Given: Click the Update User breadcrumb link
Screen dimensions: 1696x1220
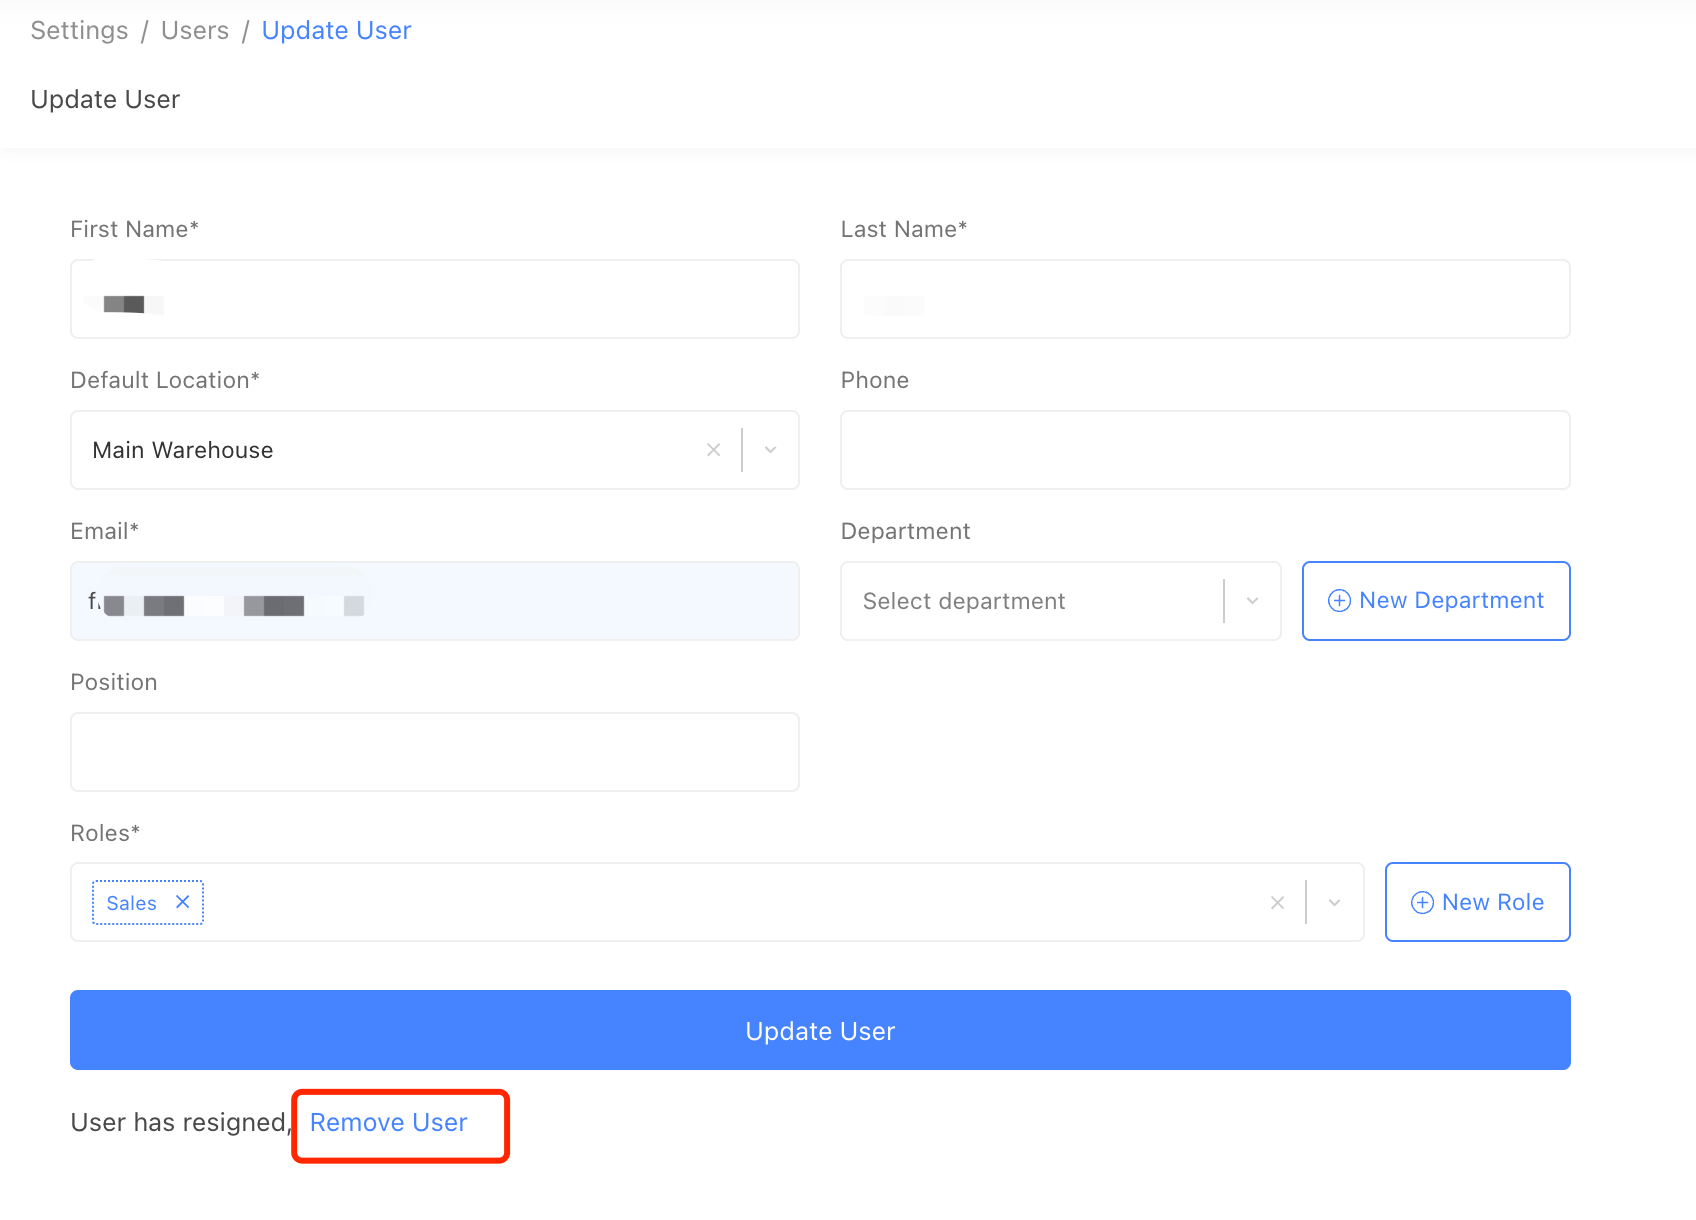Looking at the screenshot, I should [336, 31].
